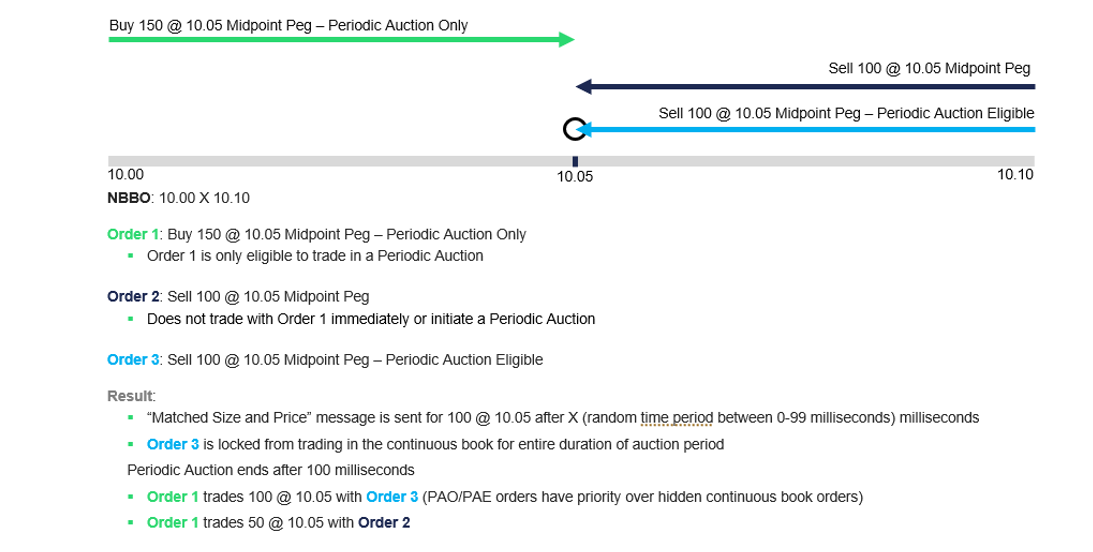
Task: Click the green bullet beside 'Matched Size and Price'
Action: click(130, 417)
